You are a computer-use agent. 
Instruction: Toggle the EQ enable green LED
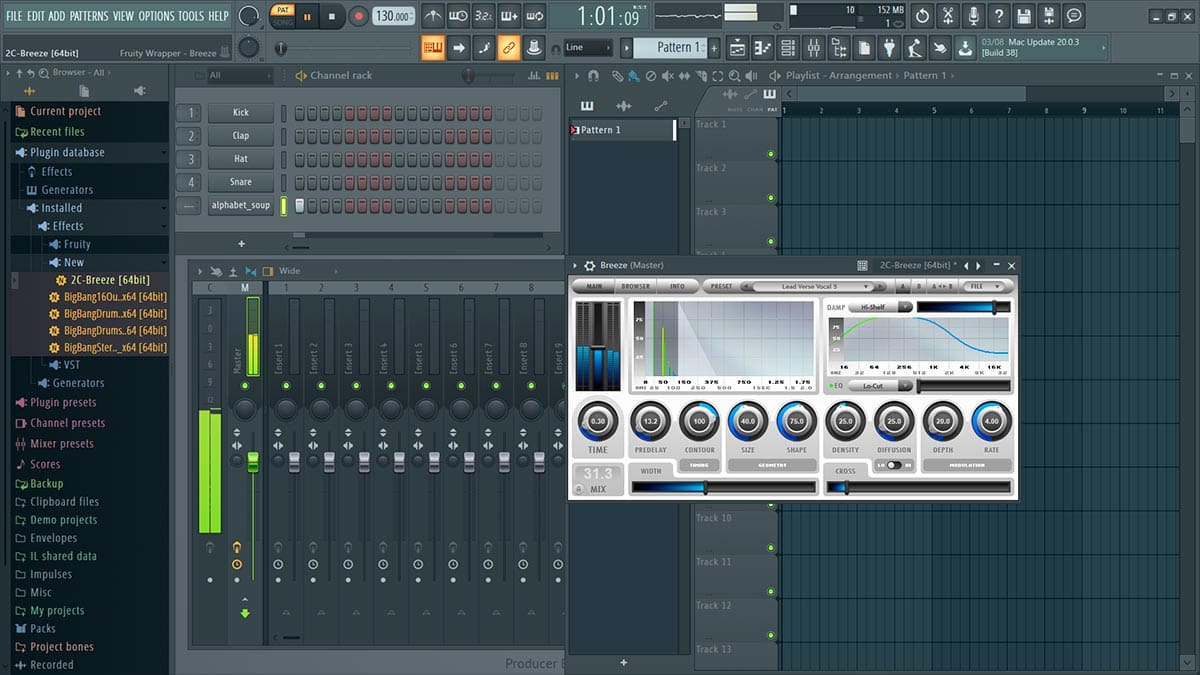click(x=830, y=386)
